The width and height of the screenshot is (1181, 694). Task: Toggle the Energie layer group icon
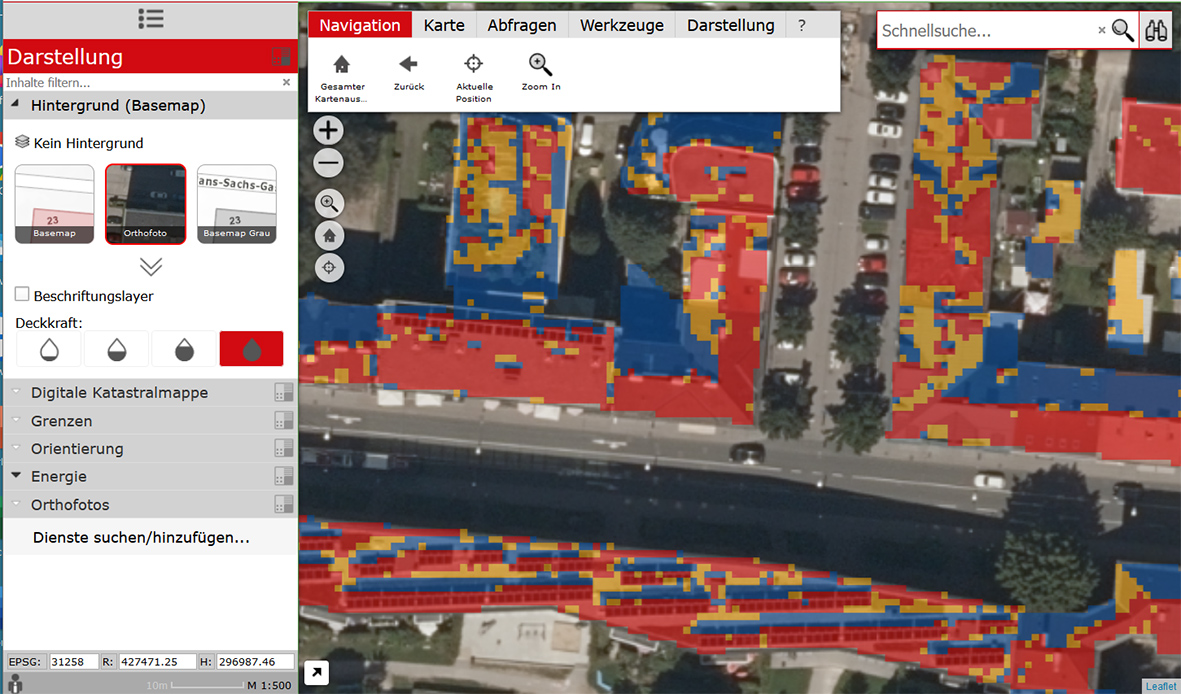(284, 477)
